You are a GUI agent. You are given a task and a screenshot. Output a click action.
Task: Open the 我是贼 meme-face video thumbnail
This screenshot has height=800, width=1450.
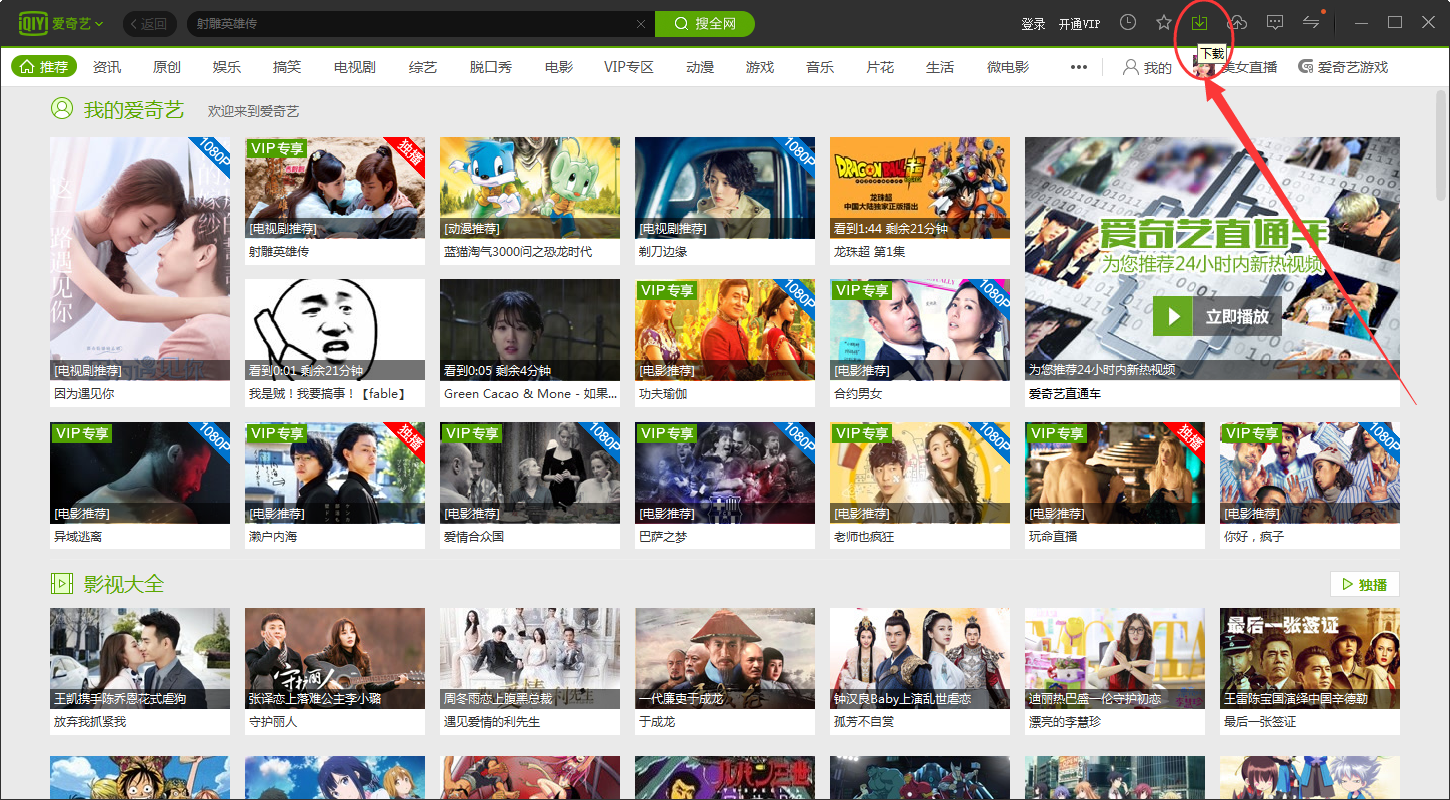[x=335, y=330]
